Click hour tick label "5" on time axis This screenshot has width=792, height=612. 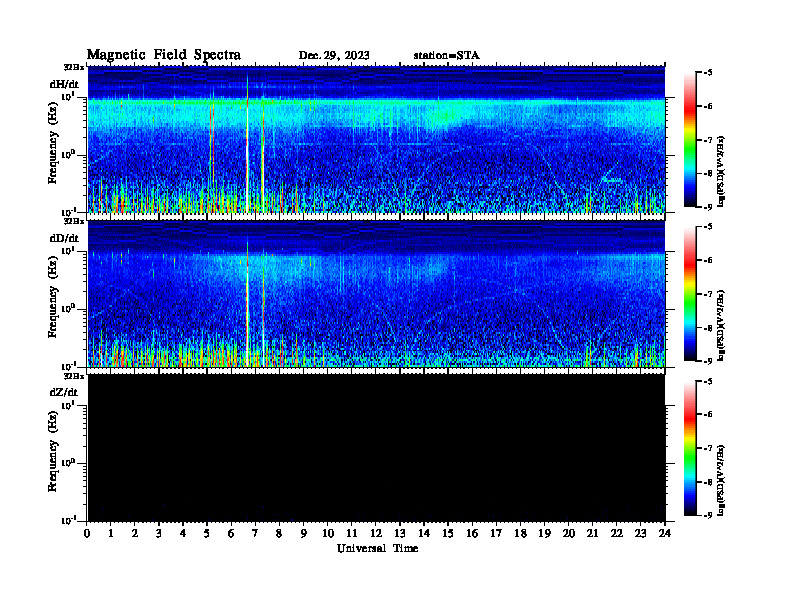point(207,533)
